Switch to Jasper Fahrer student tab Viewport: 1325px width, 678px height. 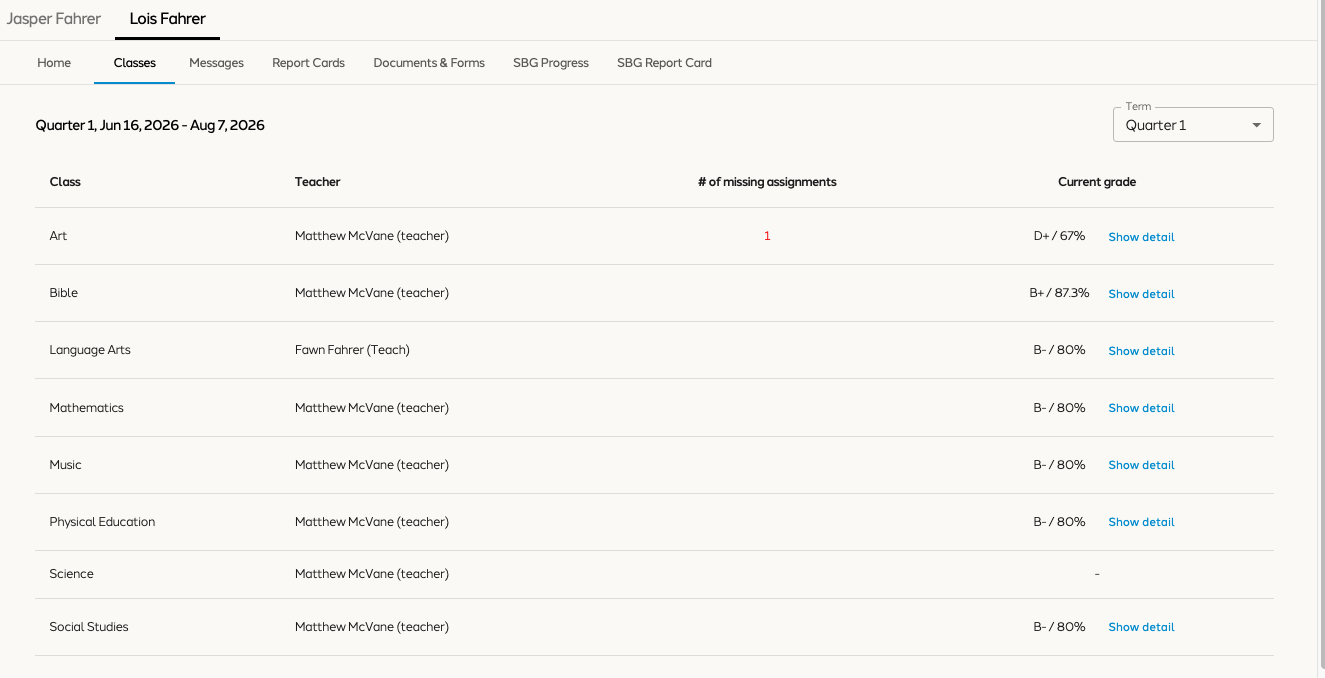tap(54, 19)
